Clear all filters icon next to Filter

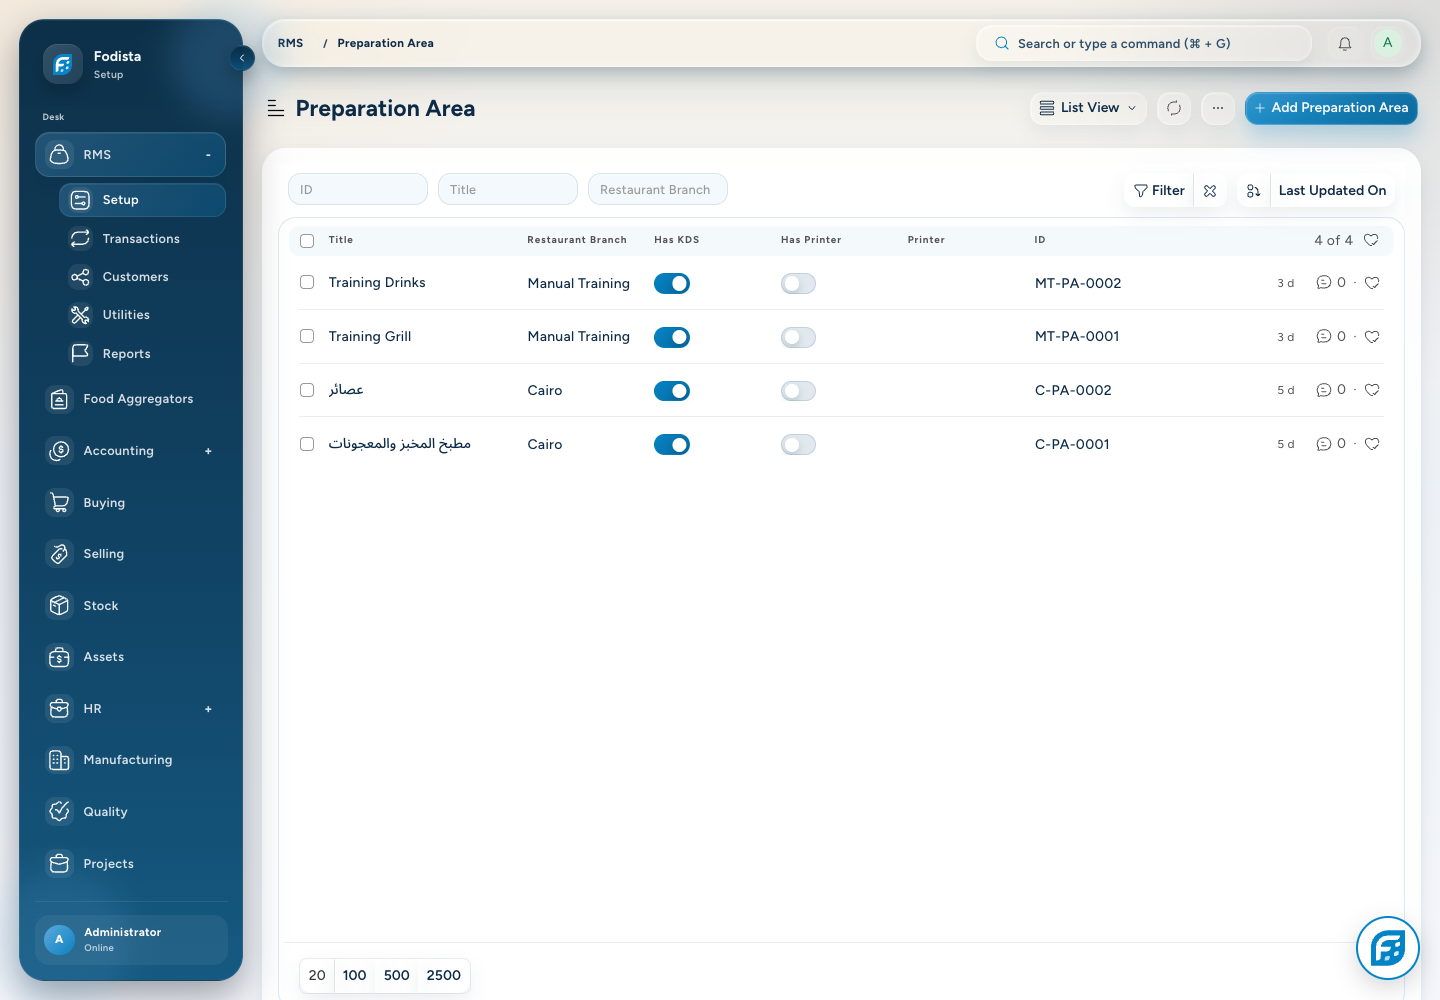click(x=1210, y=191)
